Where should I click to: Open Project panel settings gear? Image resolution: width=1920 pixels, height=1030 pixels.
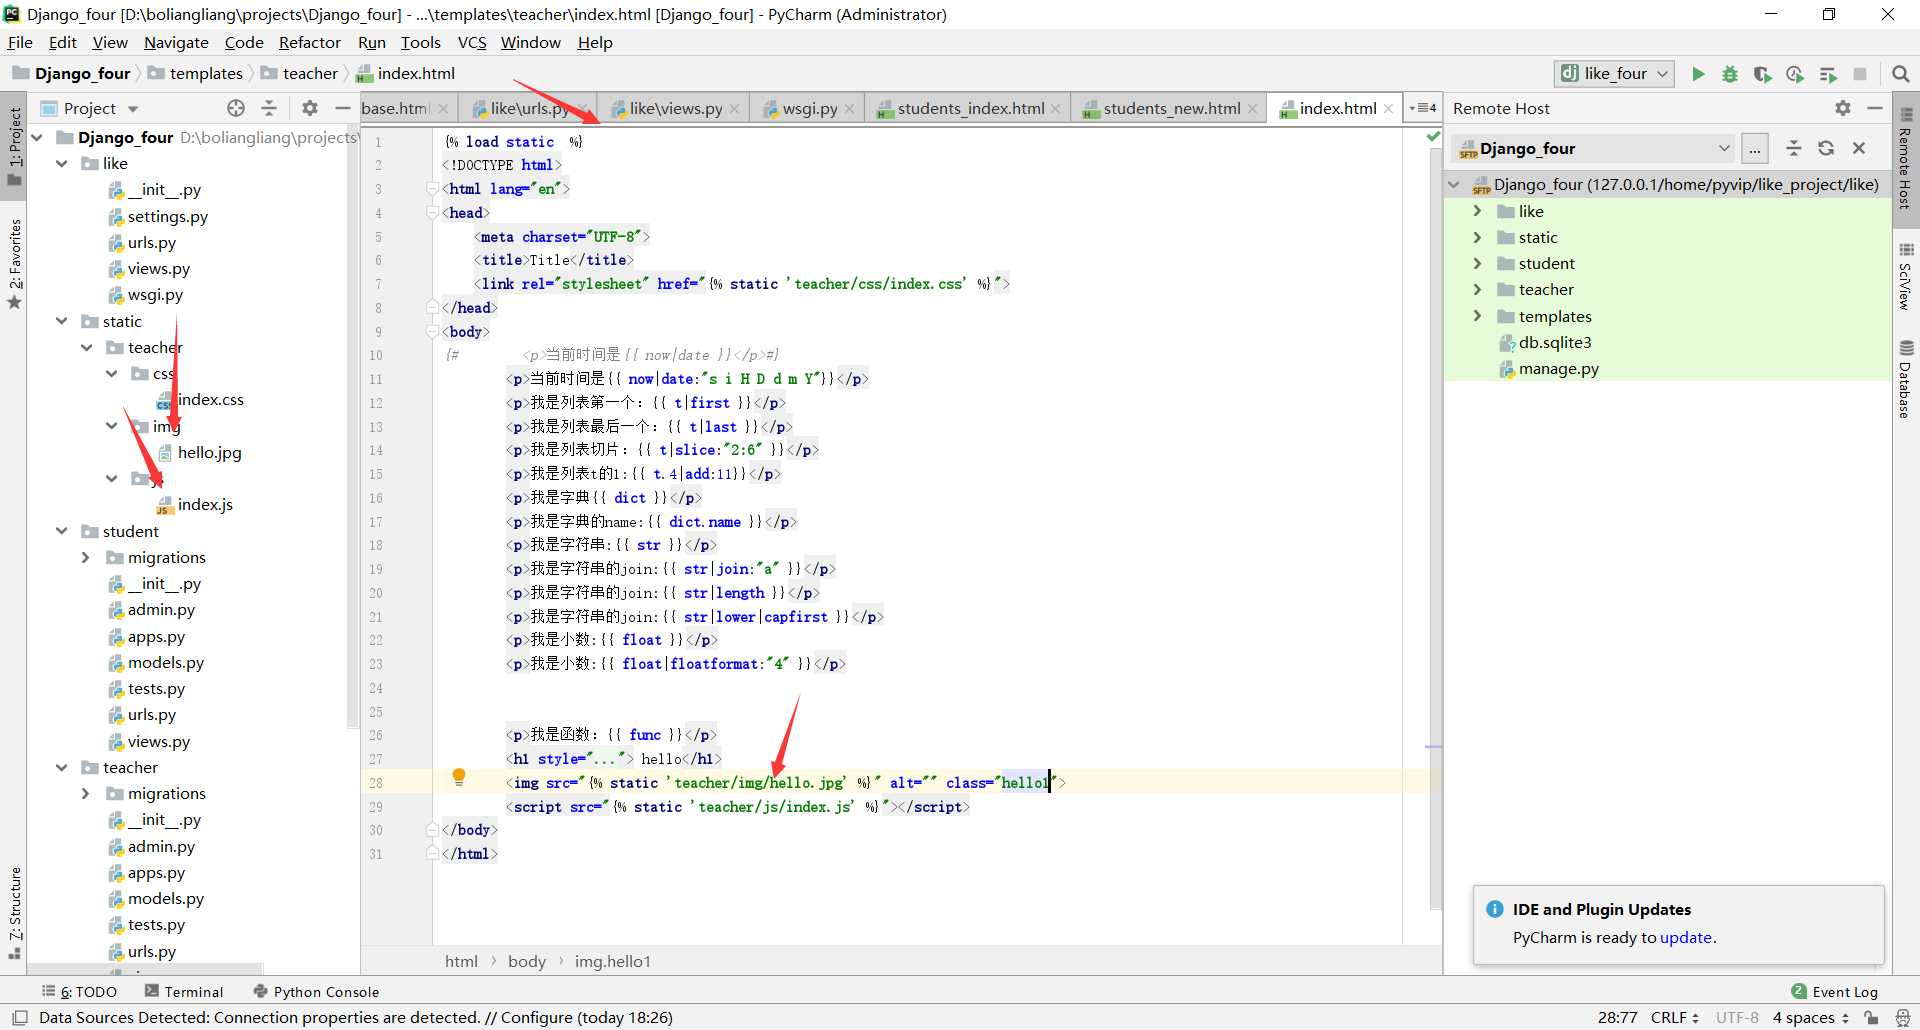310,108
